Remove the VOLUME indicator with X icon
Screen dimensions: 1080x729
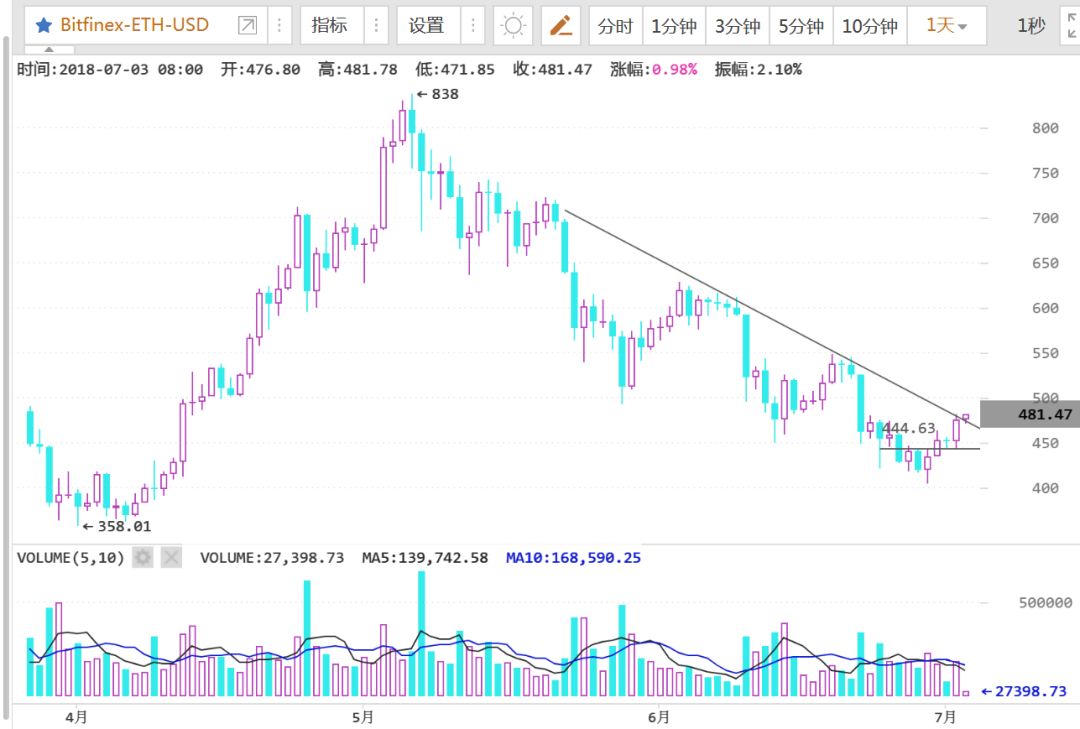coord(172,557)
